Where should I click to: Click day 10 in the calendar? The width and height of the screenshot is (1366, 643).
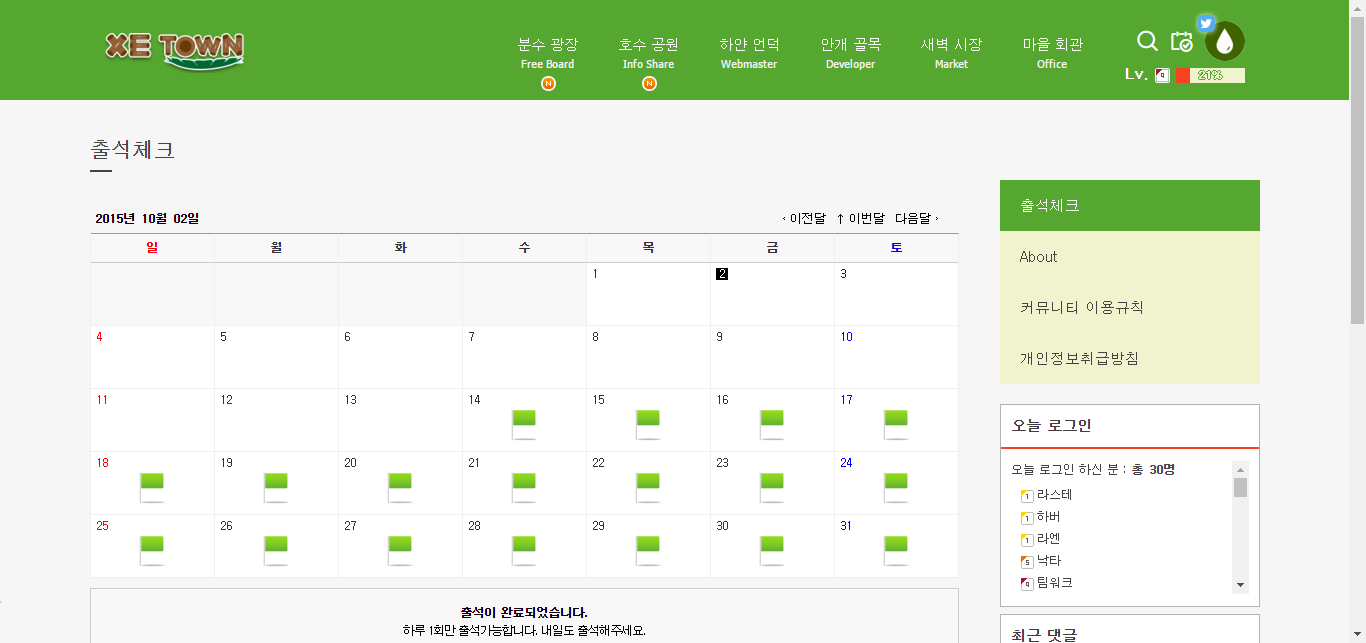pyautogui.click(x=846, y=337)
